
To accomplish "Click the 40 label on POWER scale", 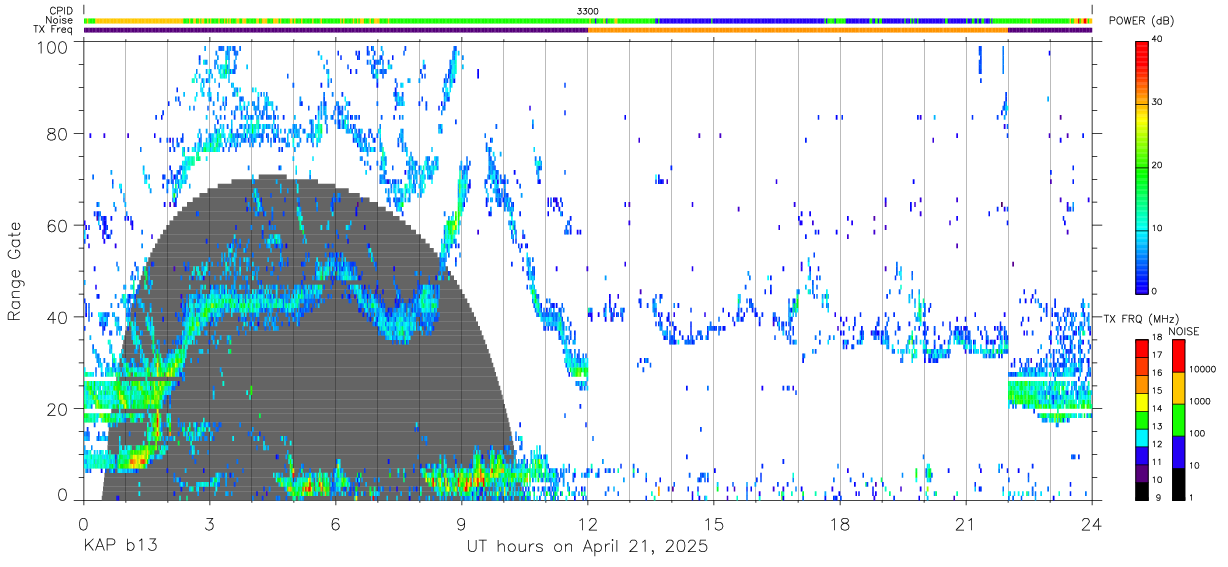I will pos(1158,40).
